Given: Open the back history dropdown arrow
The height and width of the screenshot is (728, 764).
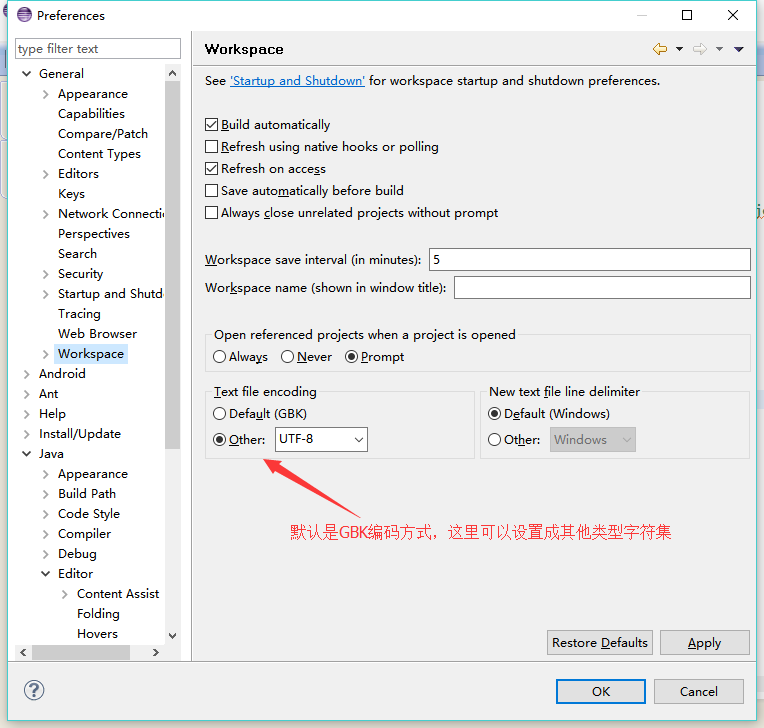Looking at the screenshot, I should 679,49.
